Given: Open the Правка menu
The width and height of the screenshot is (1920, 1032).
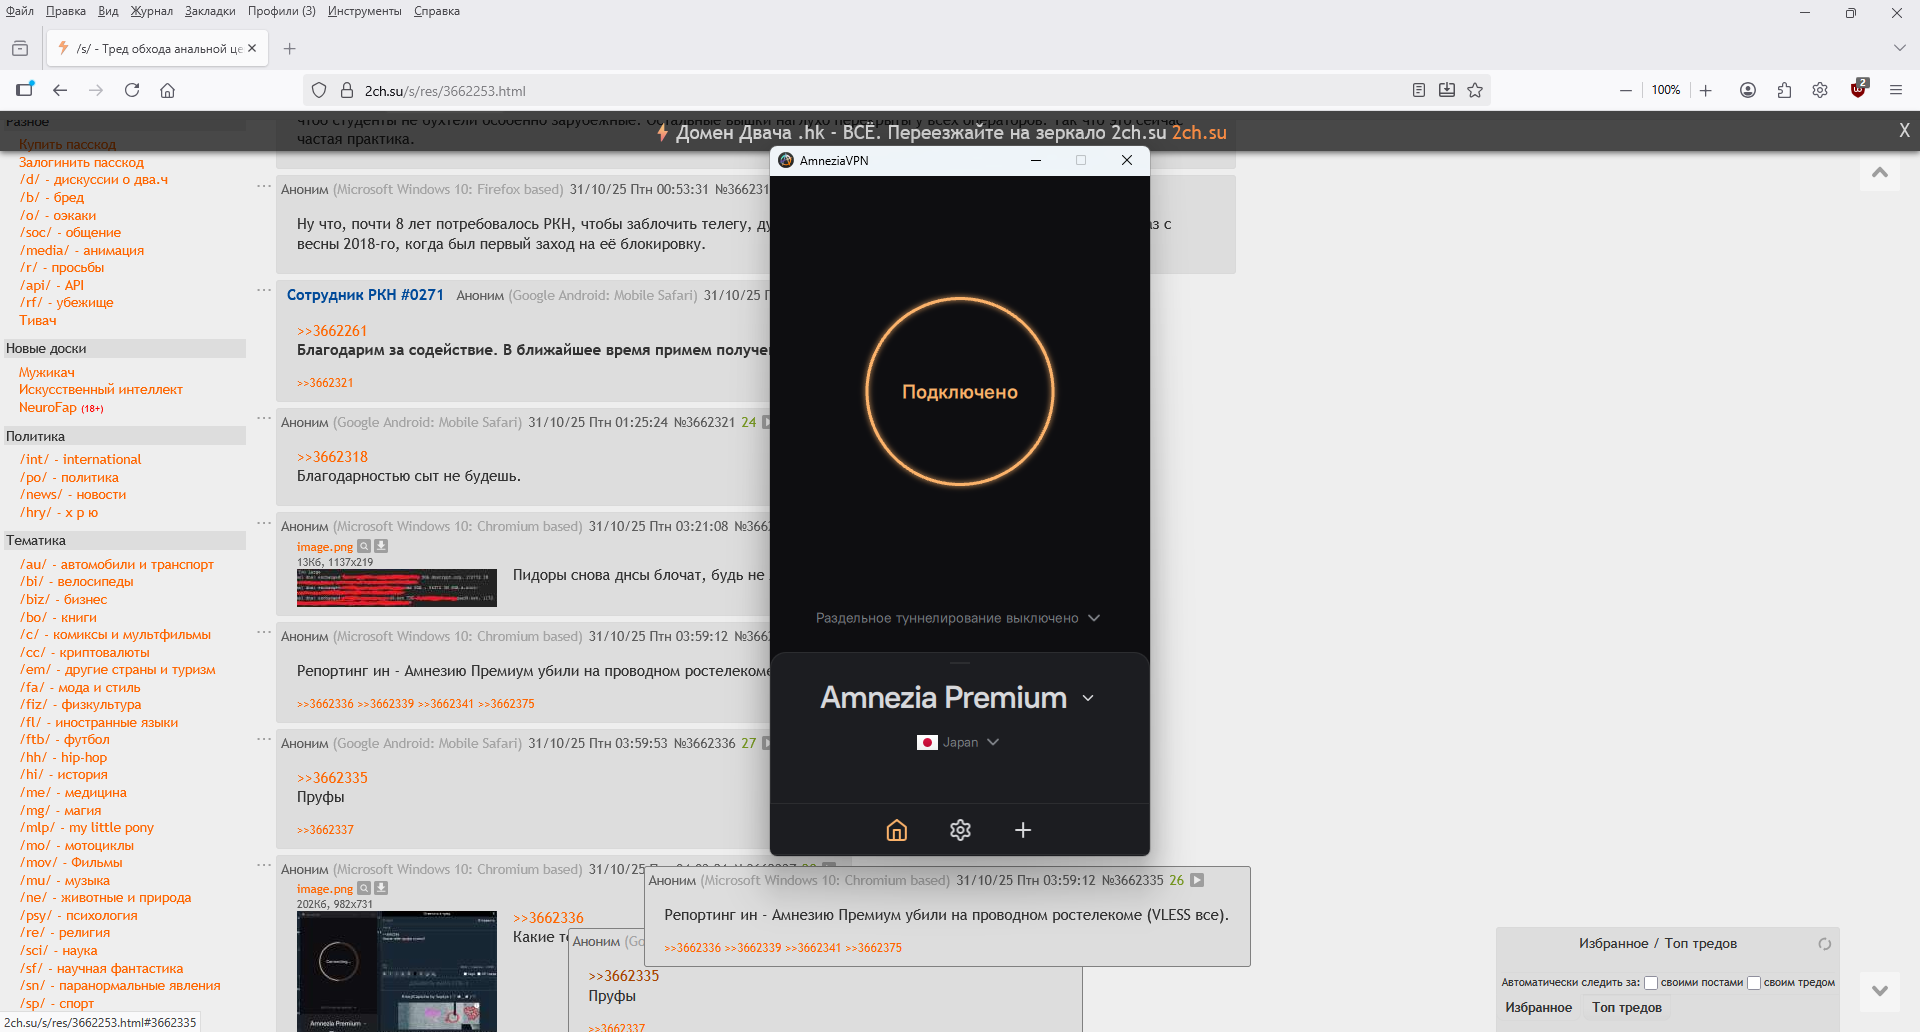Looking at the screenshot, I should point(66,11).
